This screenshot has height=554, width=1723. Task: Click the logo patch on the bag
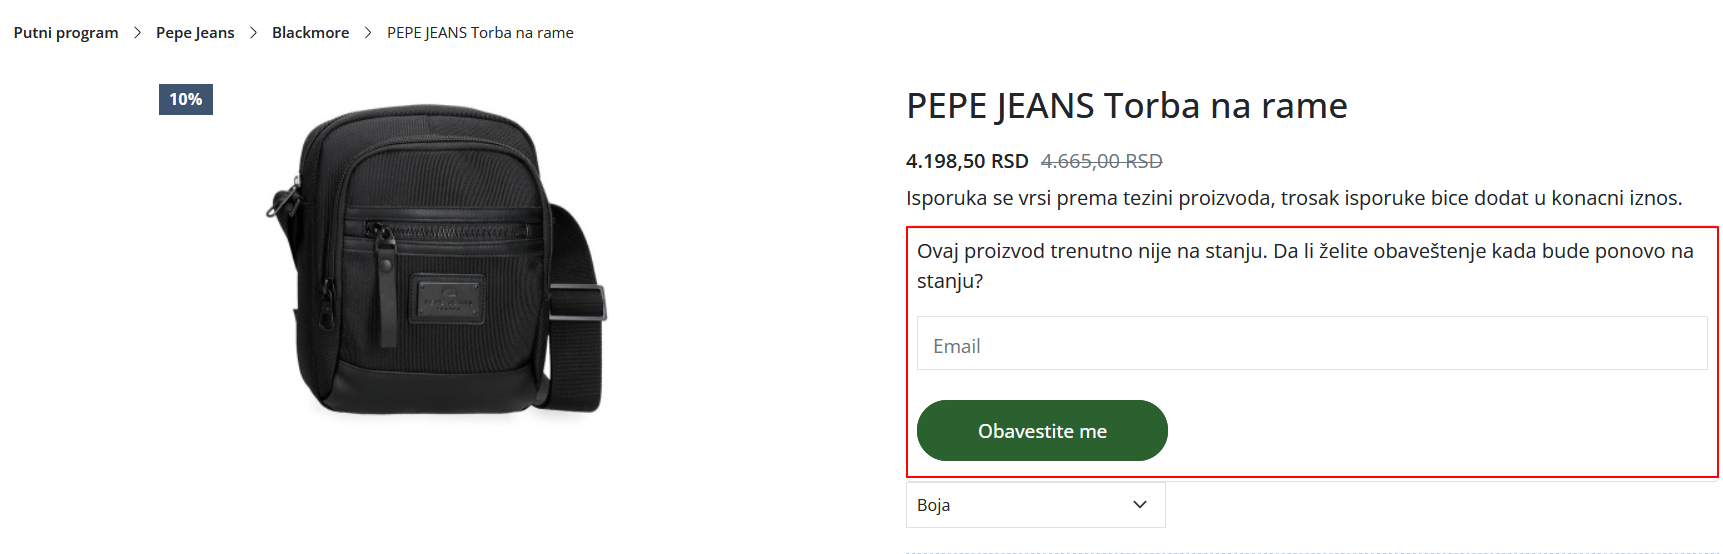pos(447,299)
